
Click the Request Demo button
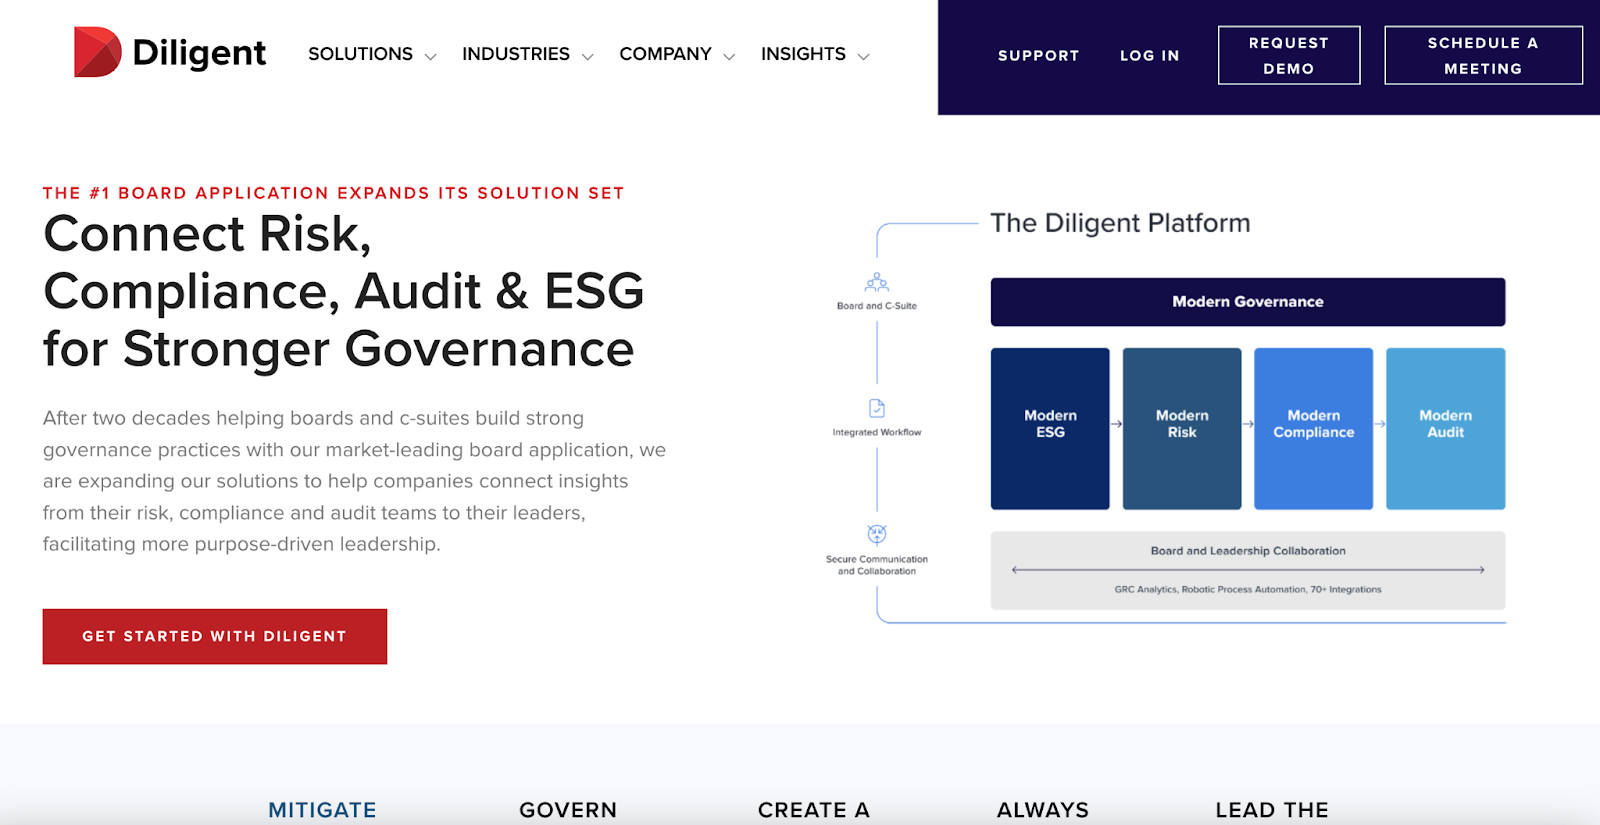click(1289, 55)
